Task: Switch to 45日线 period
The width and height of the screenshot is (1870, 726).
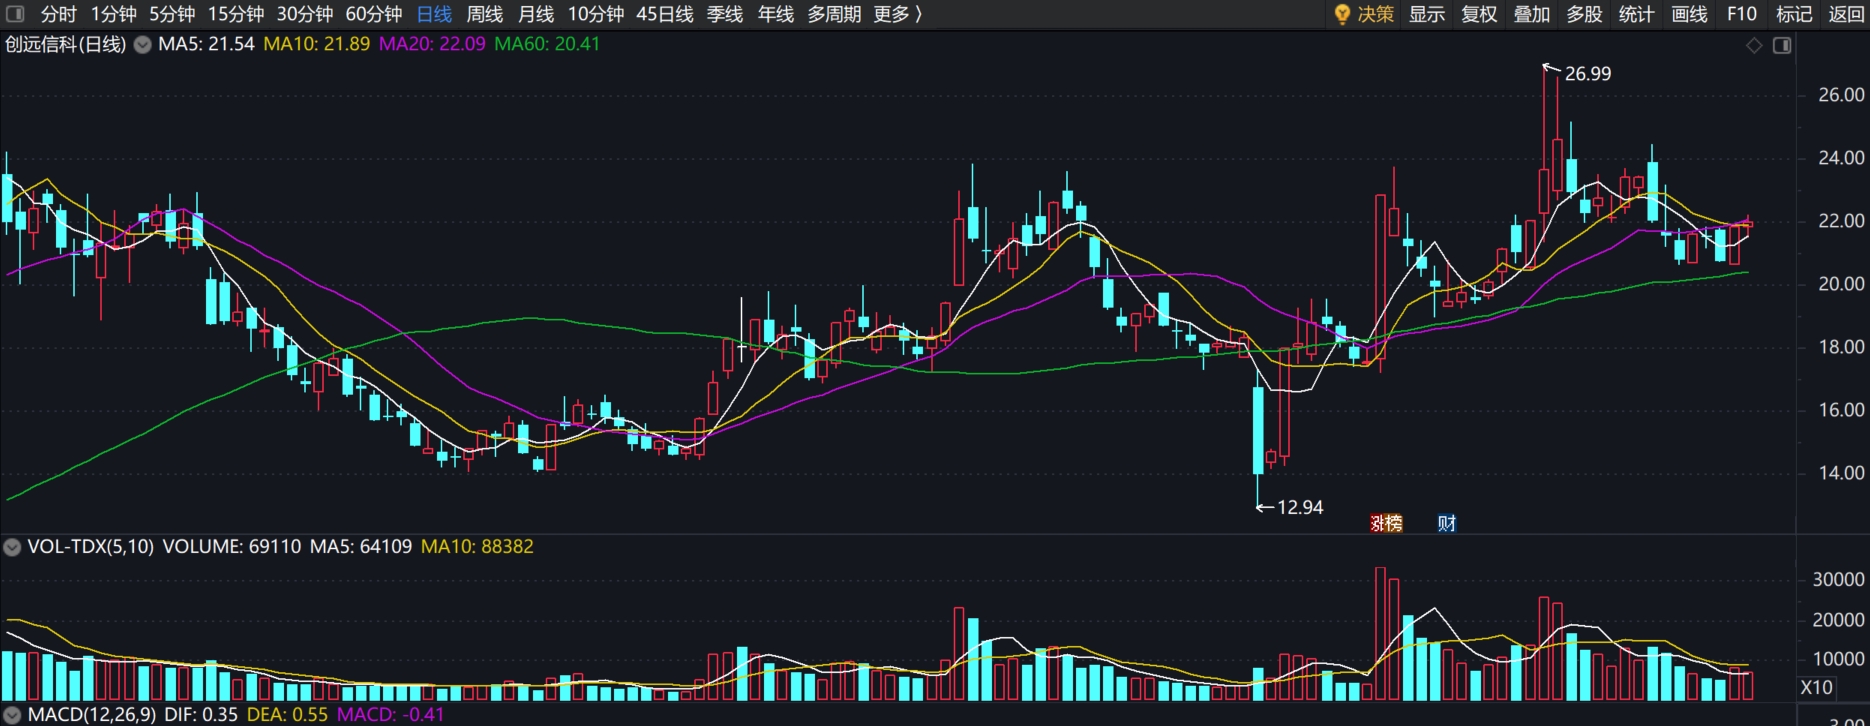Action: point(665,14)
